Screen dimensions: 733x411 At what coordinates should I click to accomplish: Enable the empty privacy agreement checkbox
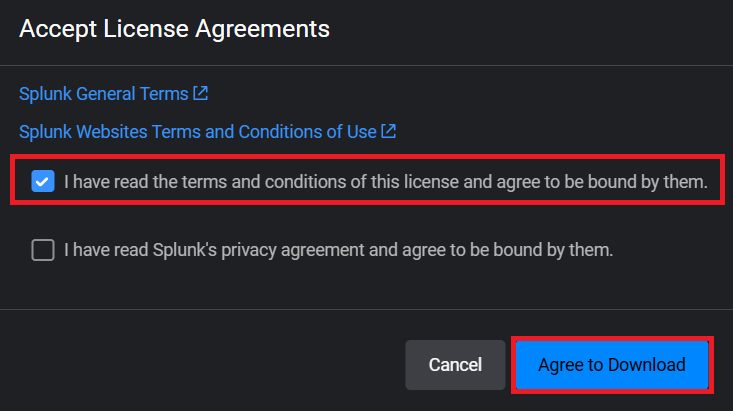(43, 250)
